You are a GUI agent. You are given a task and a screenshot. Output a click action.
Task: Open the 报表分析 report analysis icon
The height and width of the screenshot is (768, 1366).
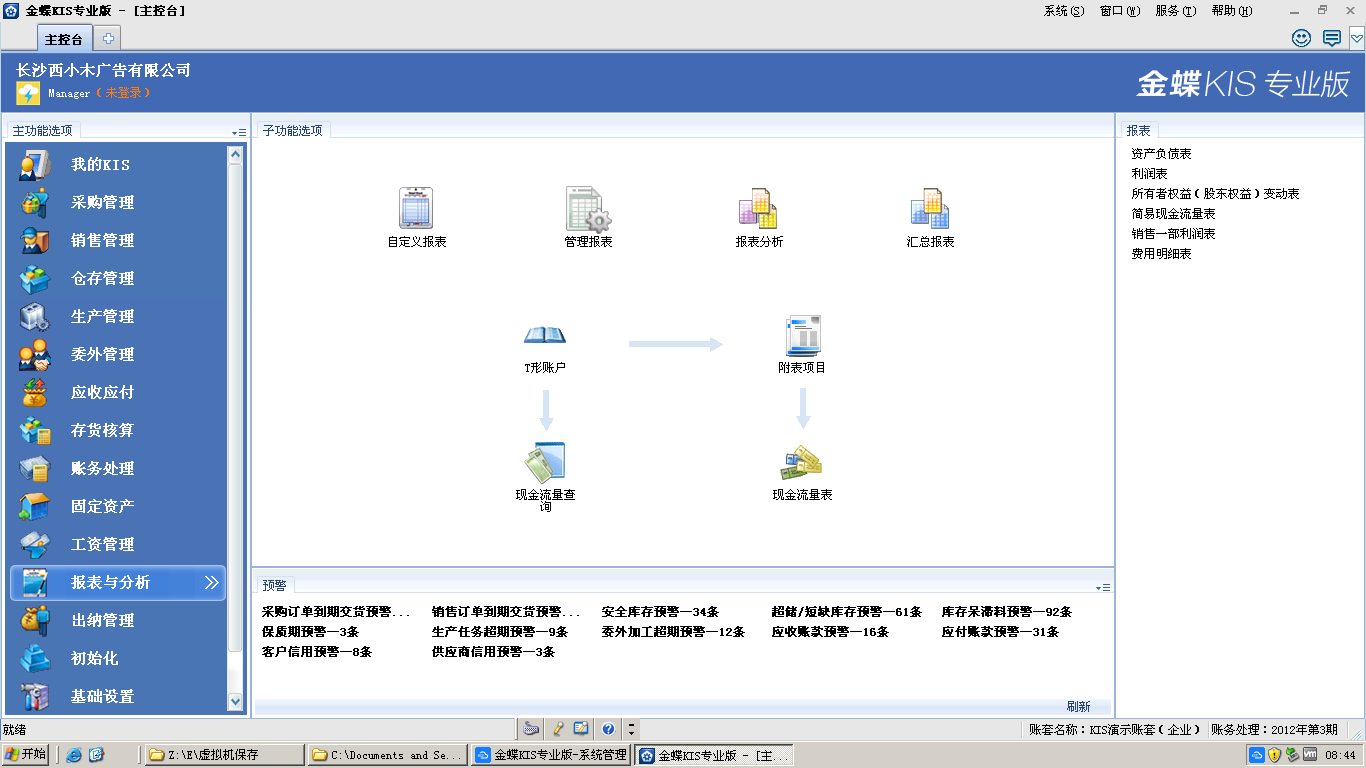click(x=758, y=209)
